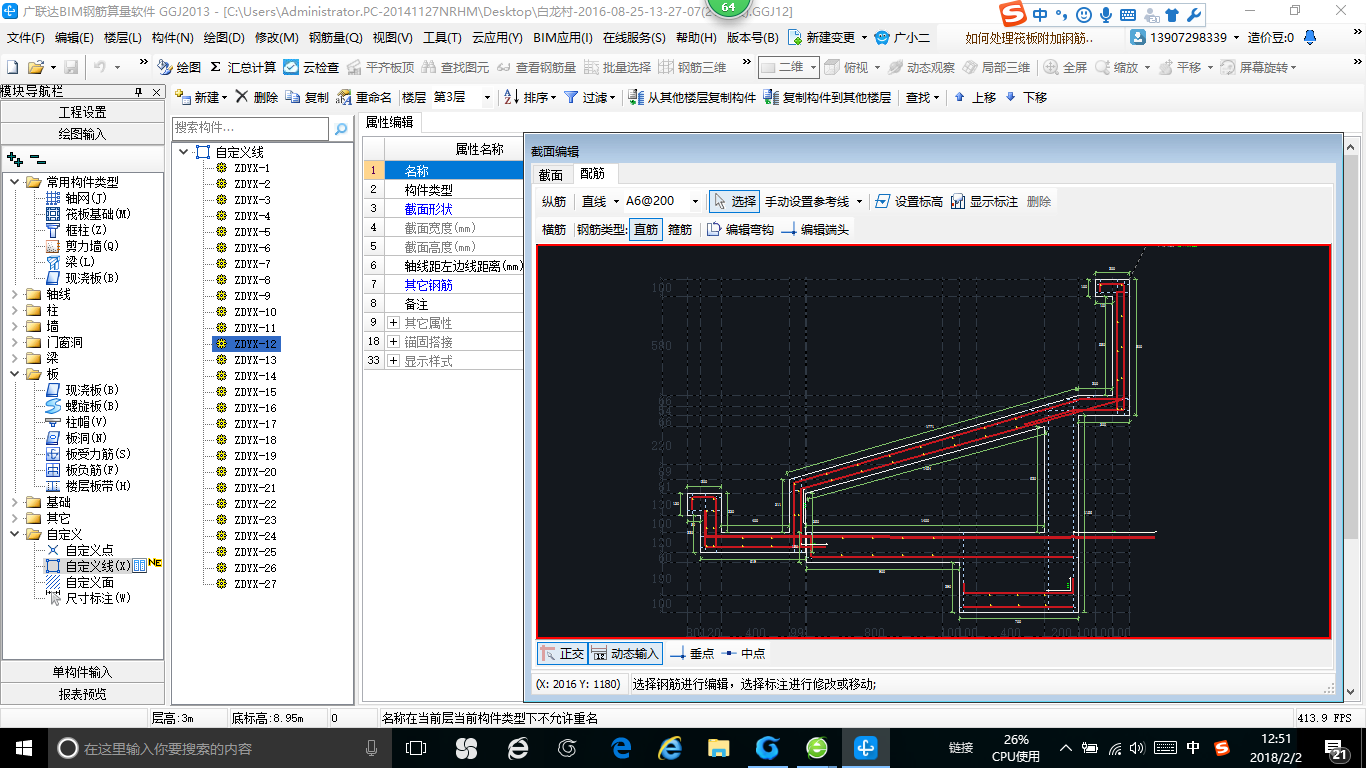Expand 显示样式 property group
The width and height of the screenshot is (1366, 768).
(x=393, y=361)
